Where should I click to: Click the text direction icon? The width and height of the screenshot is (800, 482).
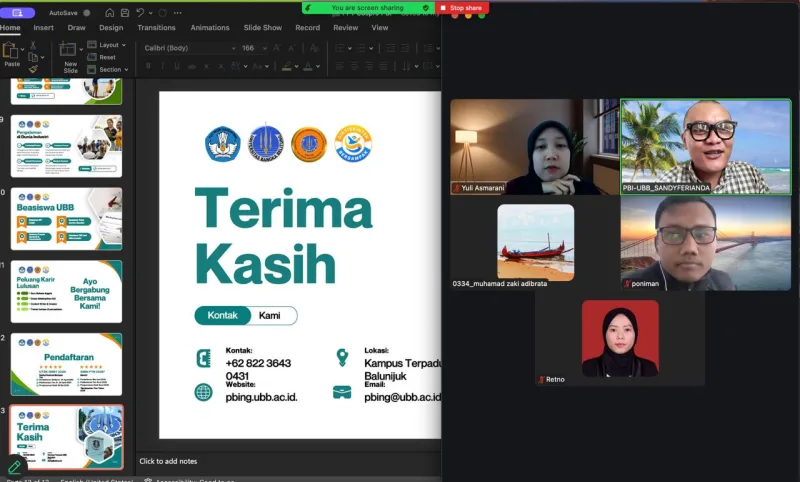tap(406, 66)
